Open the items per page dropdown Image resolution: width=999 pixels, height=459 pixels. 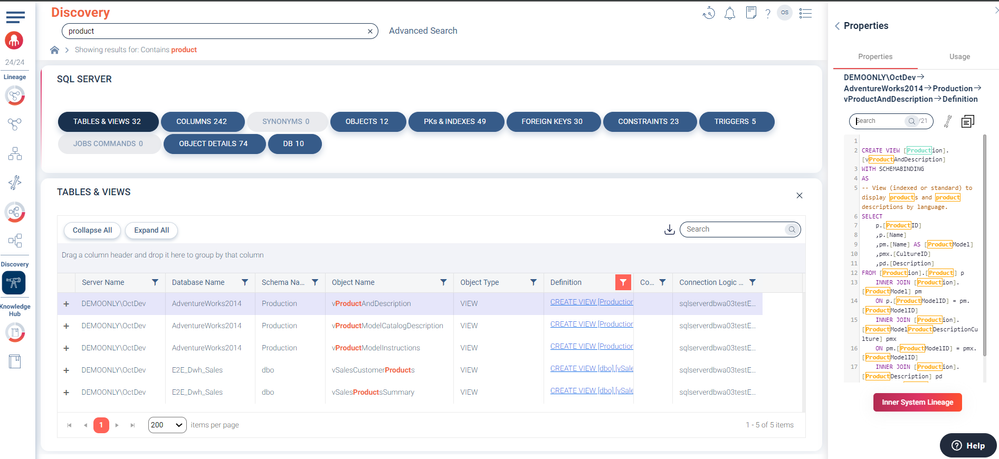(x=167, y=425)
